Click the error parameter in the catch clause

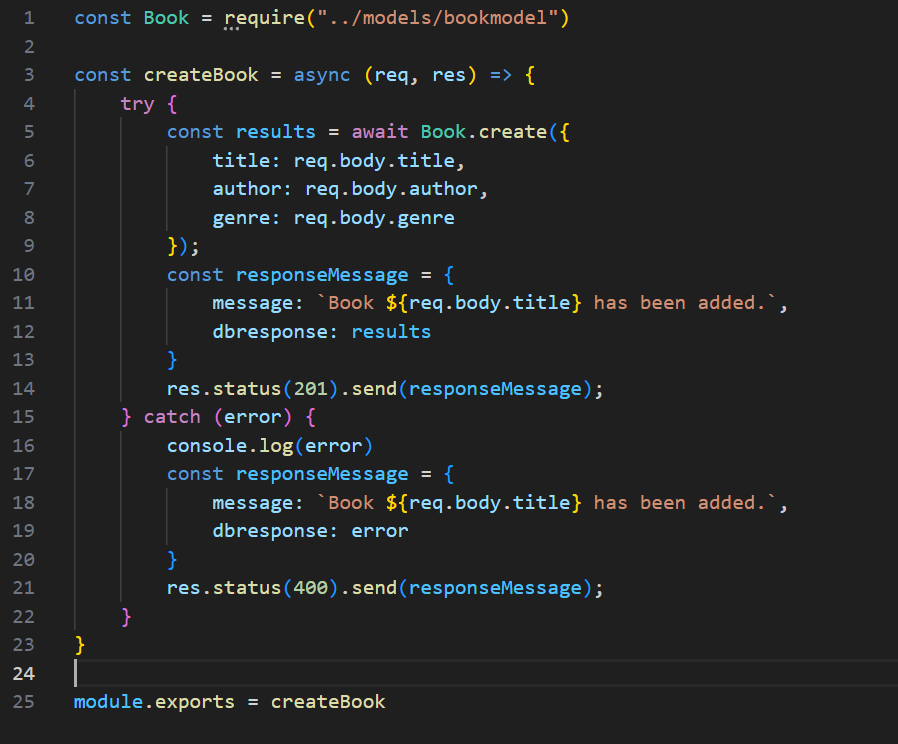click(253, 417)
